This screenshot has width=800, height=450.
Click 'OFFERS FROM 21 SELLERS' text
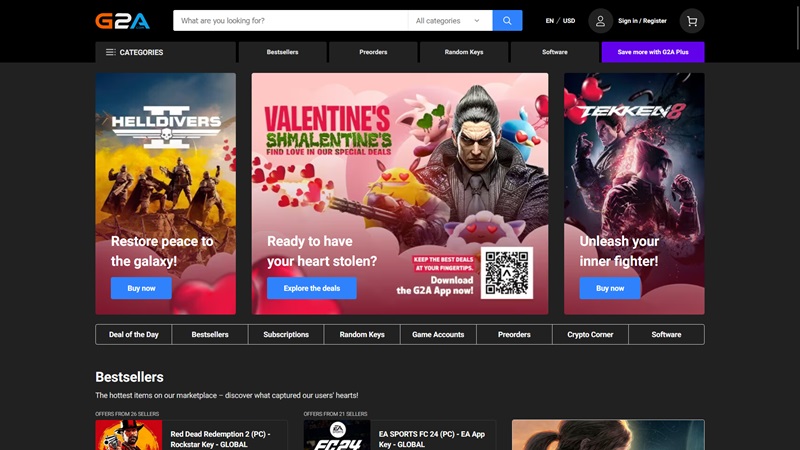335,414
